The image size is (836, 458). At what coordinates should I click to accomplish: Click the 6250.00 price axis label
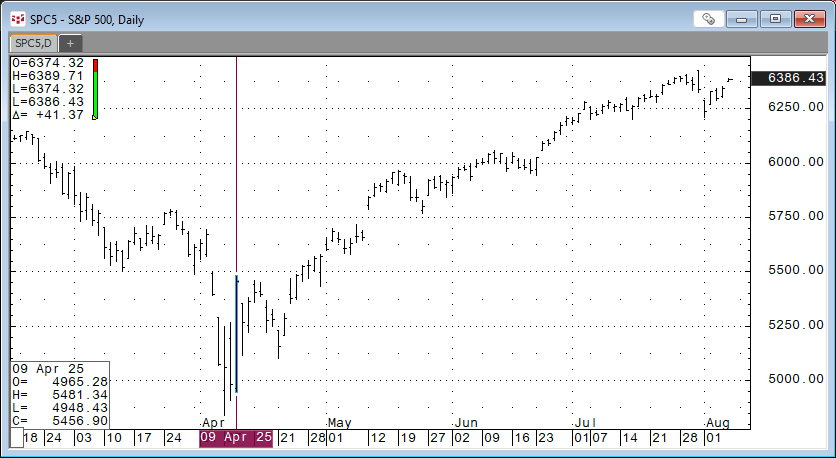click(x=795, y=107)
